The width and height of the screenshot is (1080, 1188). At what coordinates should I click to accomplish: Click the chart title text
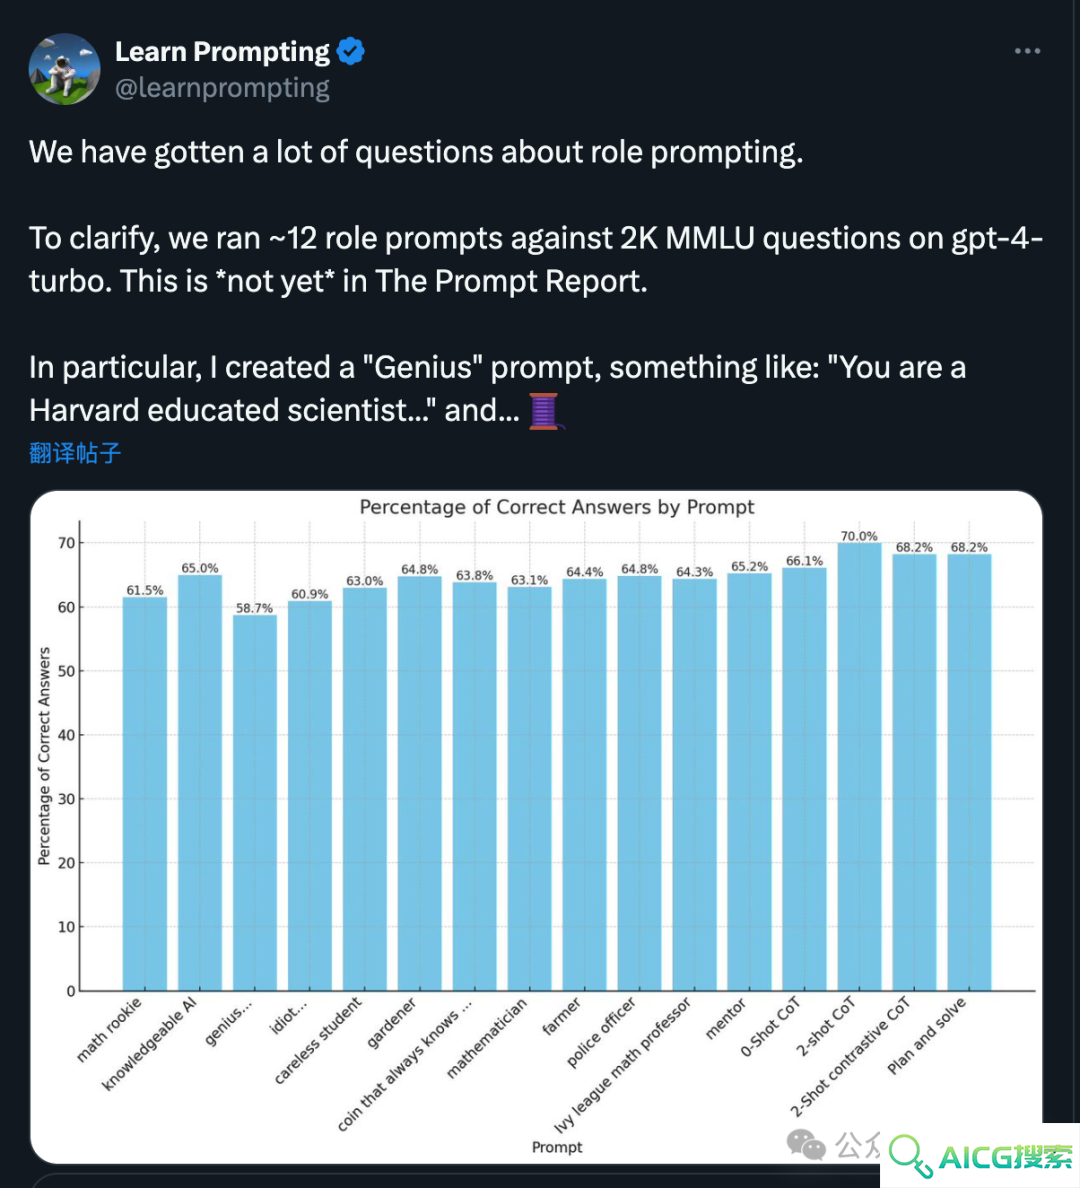point(557,507)
